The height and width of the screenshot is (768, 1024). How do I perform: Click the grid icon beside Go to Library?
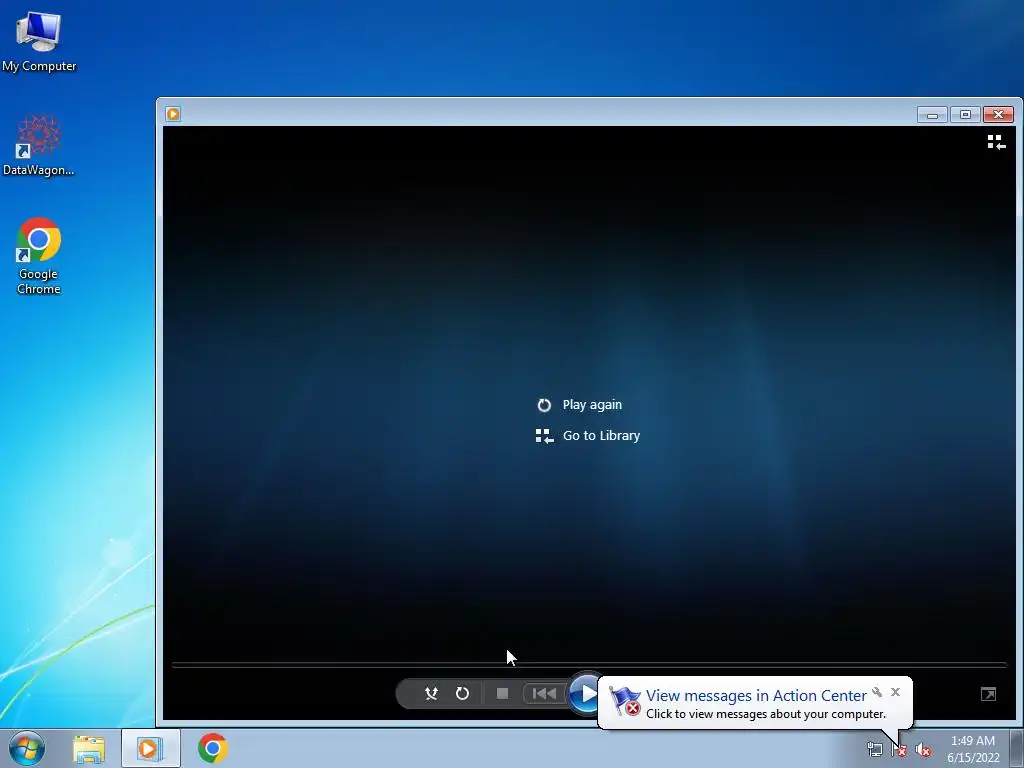(544, 436)
